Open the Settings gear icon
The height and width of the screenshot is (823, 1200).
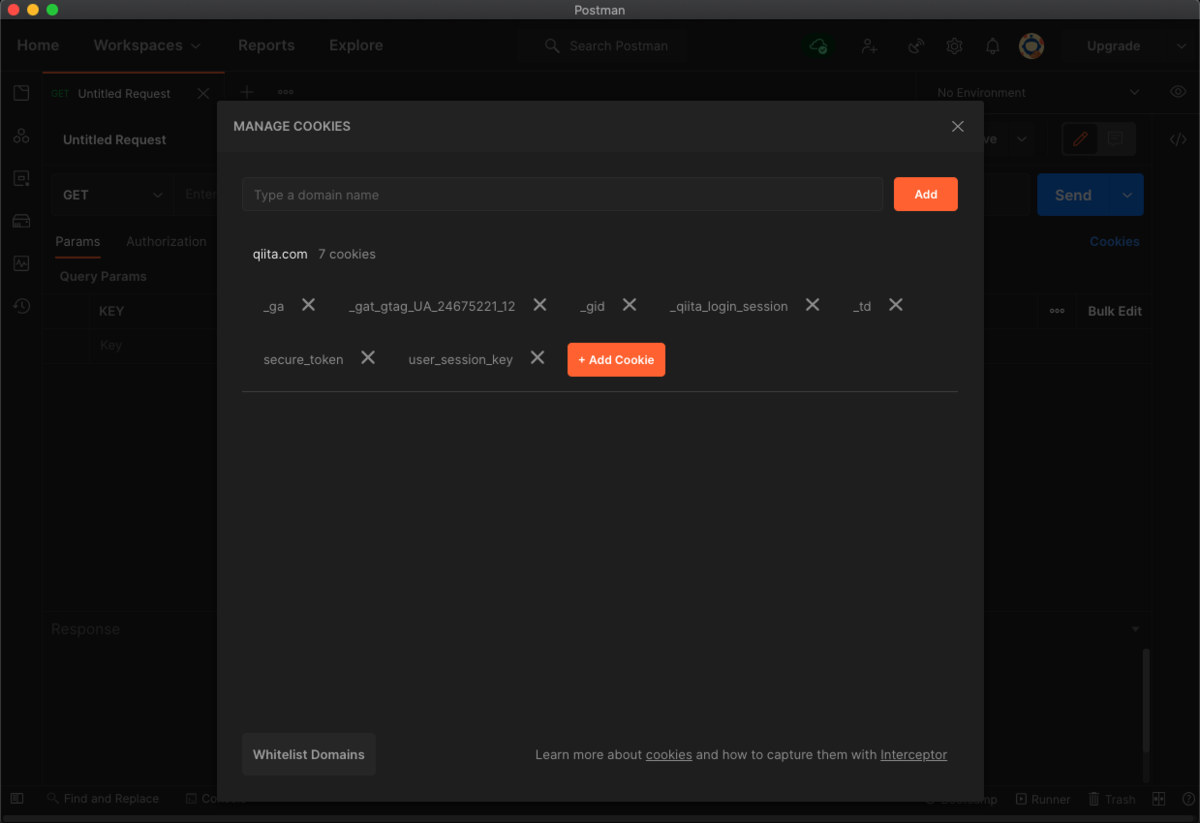[x=954, y=46]
